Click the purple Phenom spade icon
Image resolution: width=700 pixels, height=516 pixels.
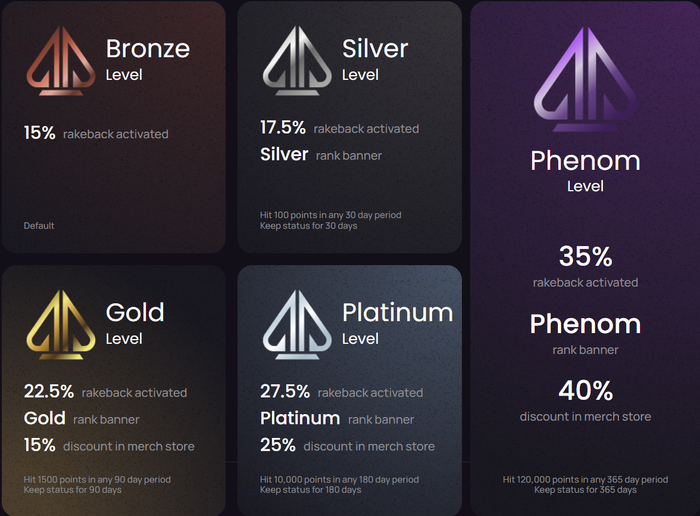pos(585,79)
